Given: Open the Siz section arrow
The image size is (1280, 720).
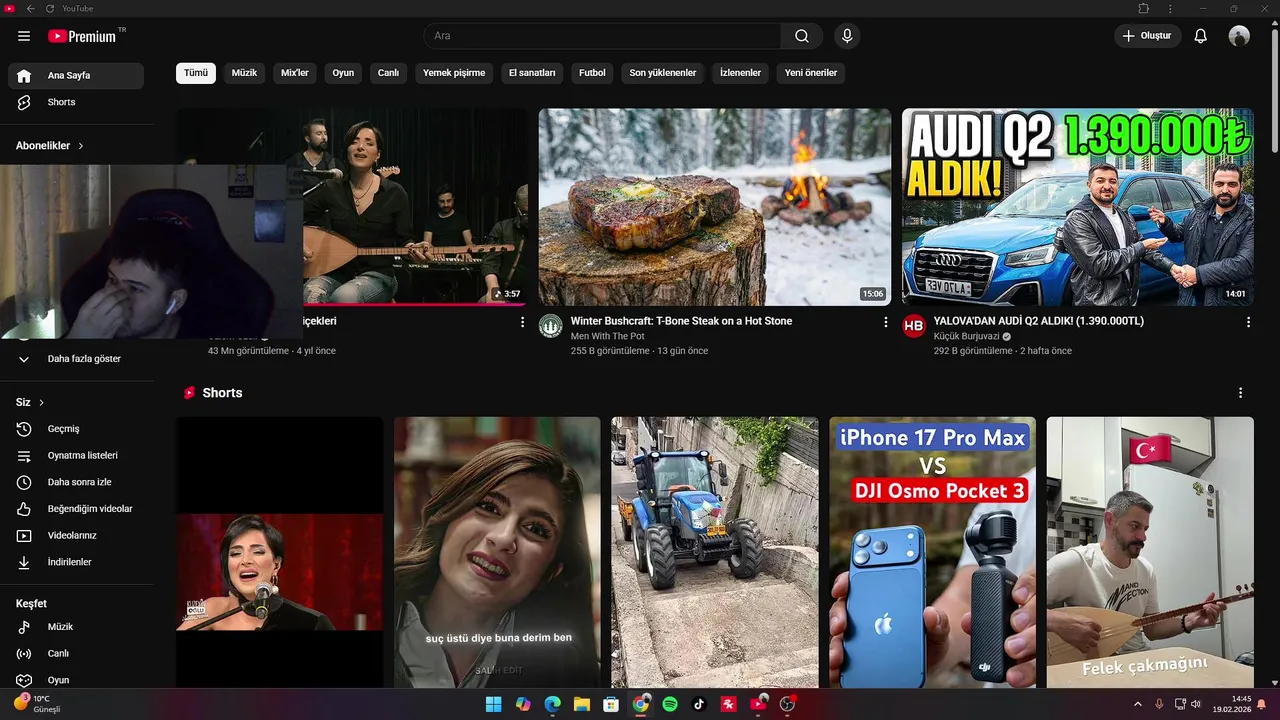Looking at the screenshot, I should pyautogui.click(x=30, y=402).
